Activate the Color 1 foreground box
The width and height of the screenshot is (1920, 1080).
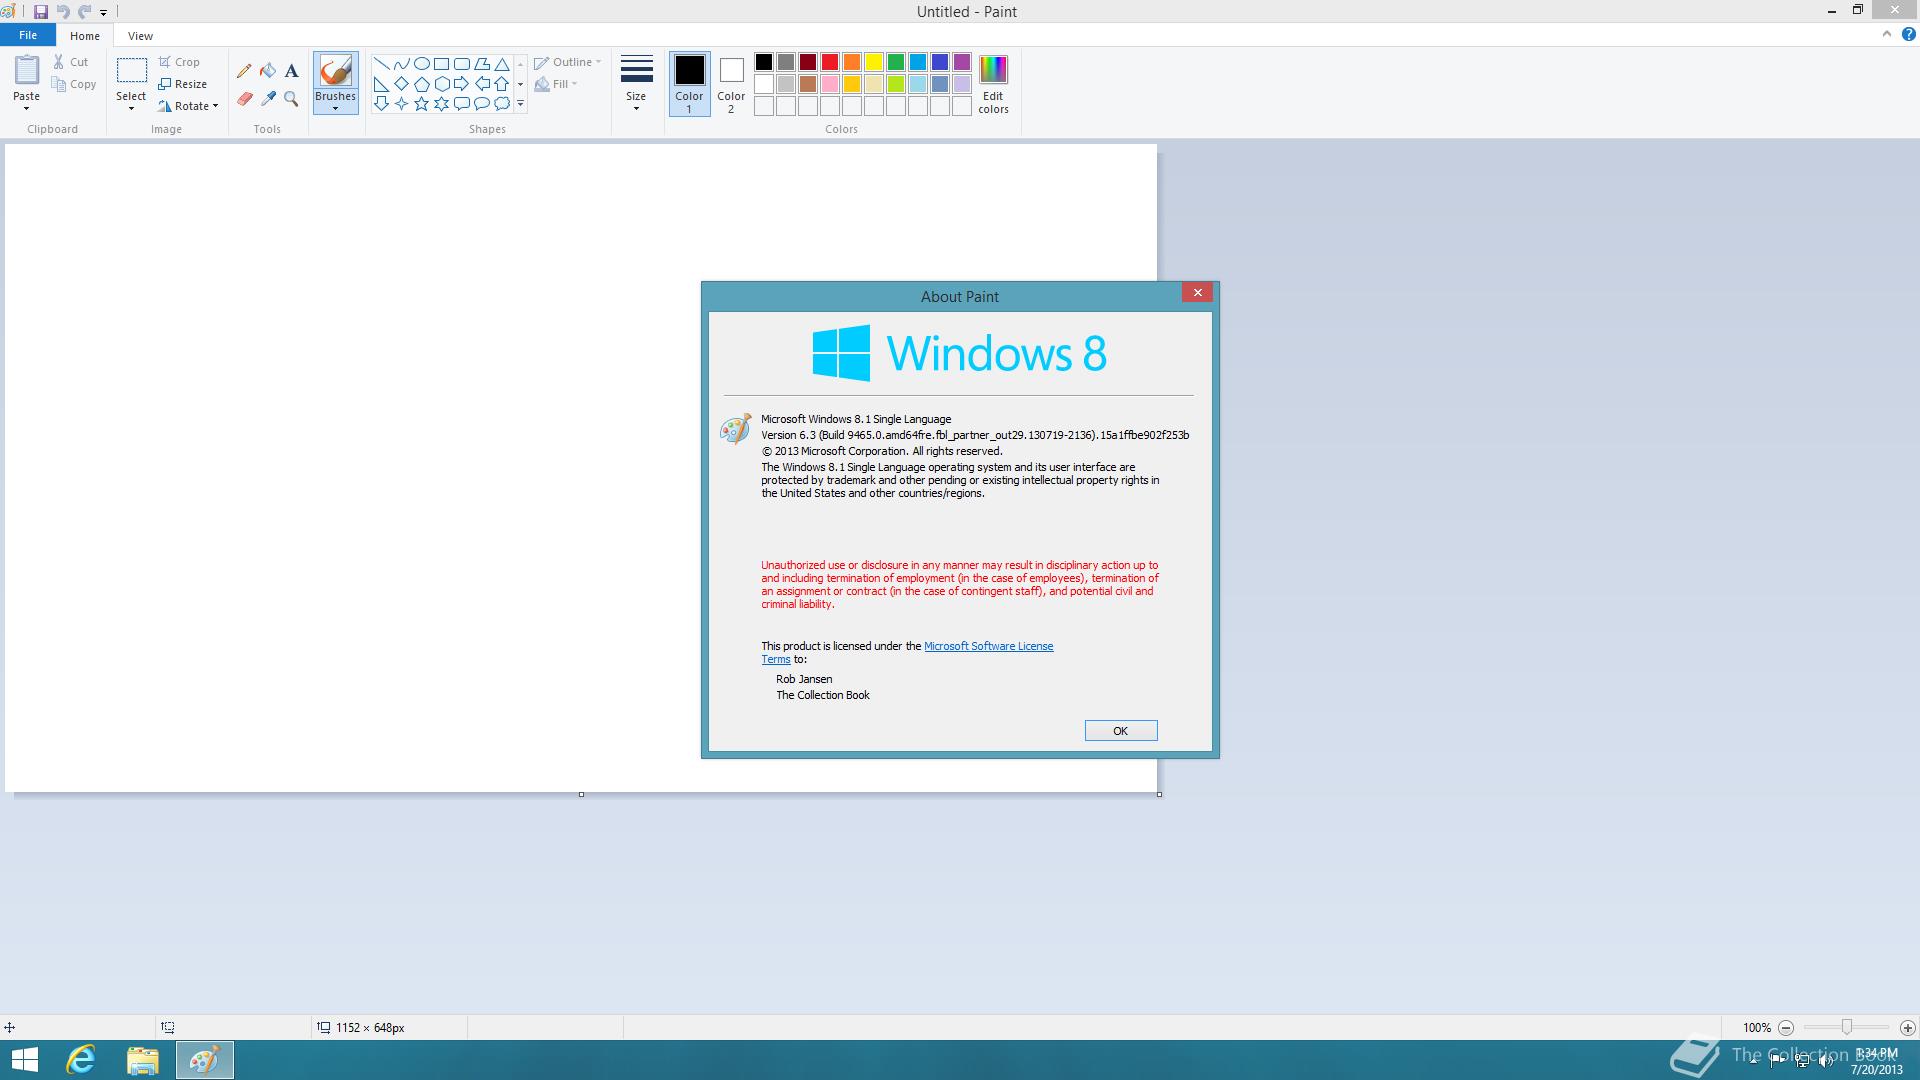[689, 84]
